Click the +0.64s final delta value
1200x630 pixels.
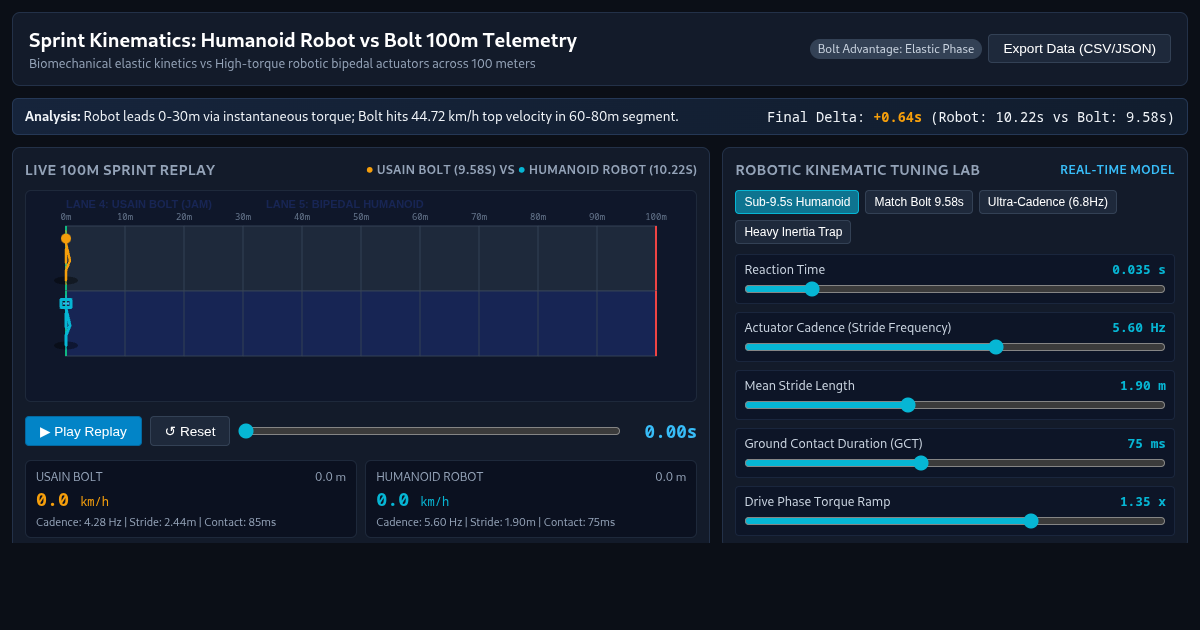click(897, 117)
